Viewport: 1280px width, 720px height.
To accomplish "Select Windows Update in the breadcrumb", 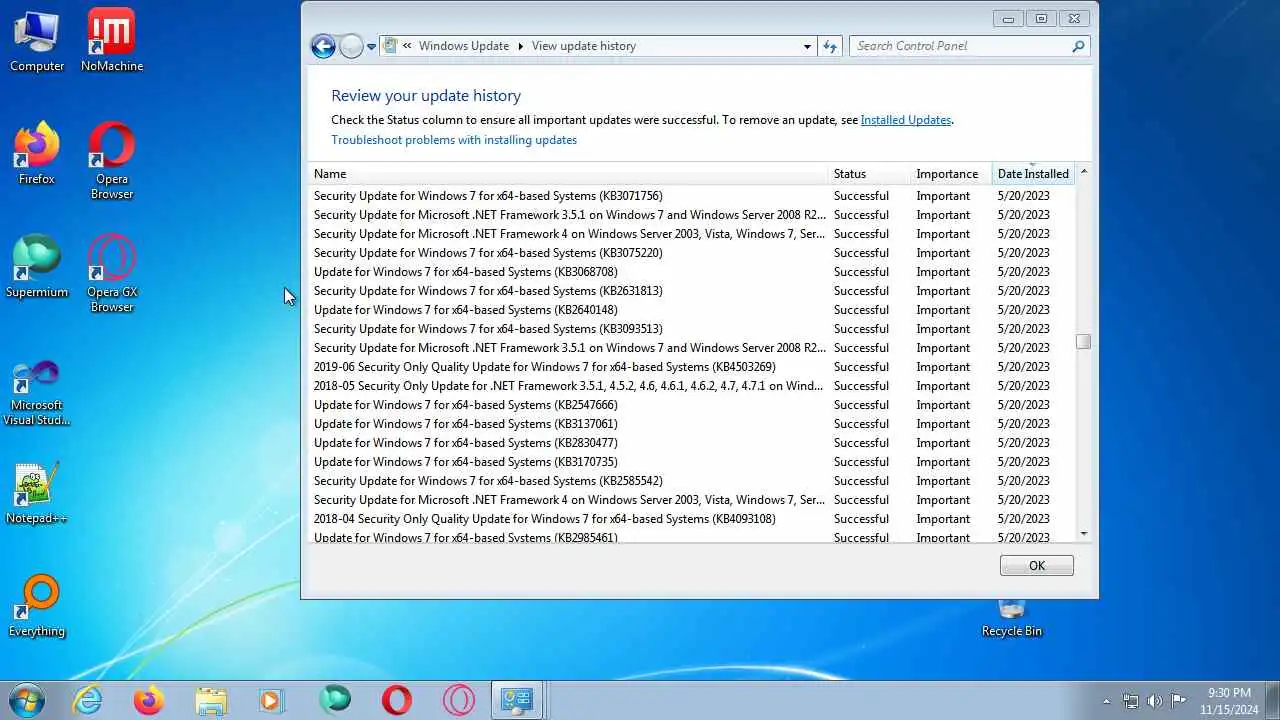I will click(x=463, y=46).
